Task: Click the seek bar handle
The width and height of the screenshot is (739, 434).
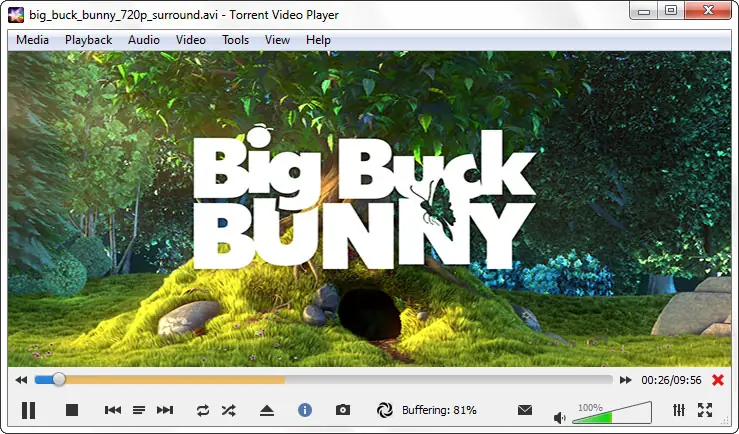Action: click(x=59, y=379)
